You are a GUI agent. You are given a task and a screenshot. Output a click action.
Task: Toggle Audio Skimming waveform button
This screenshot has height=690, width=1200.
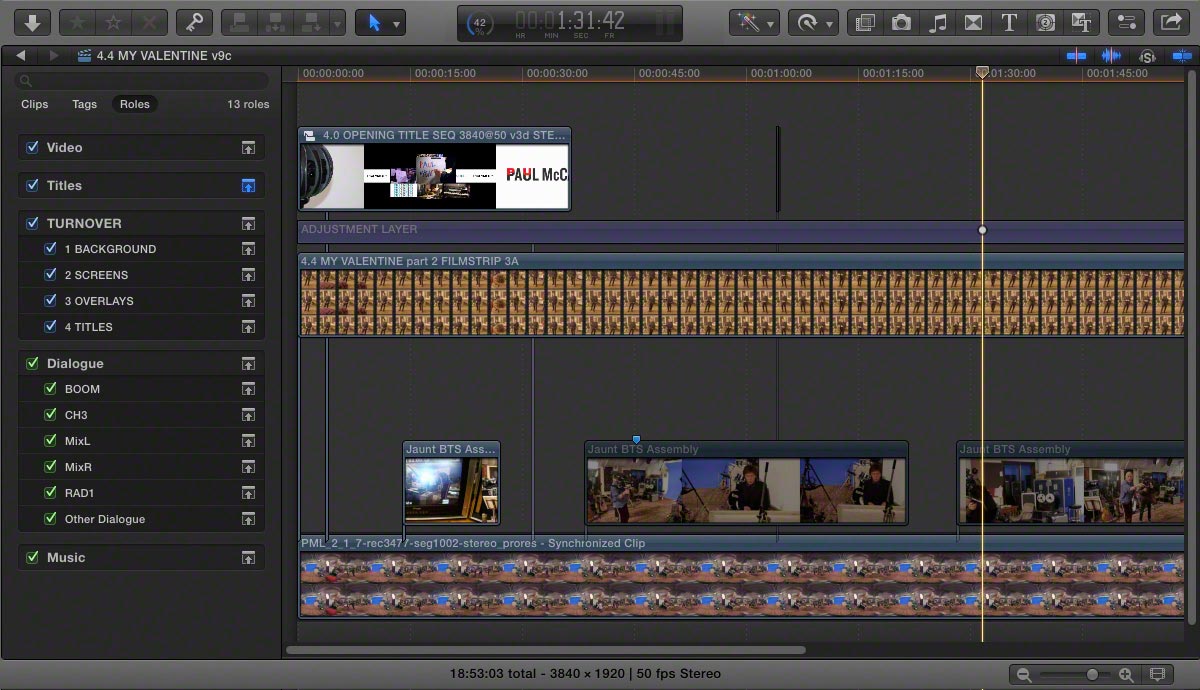tap(1111, 56)
